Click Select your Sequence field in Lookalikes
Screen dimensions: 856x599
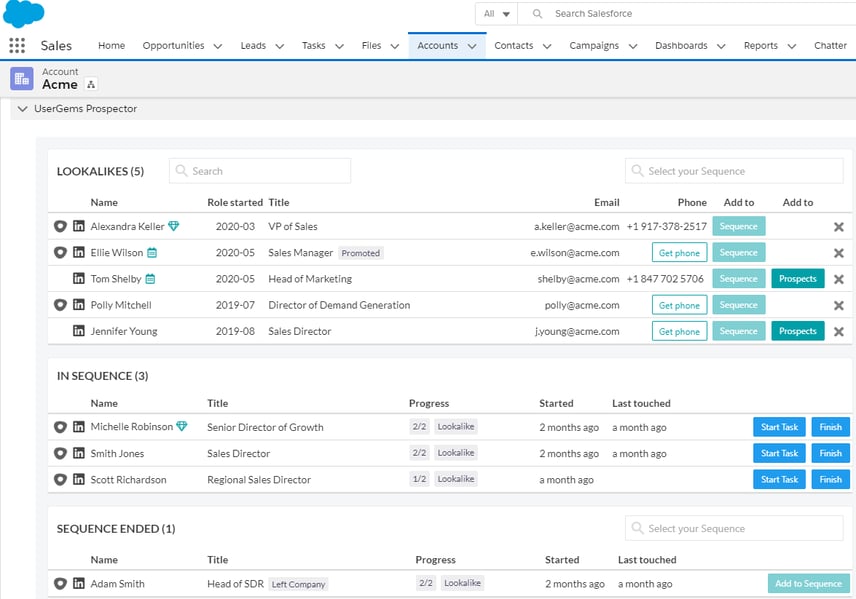[734, 171]
